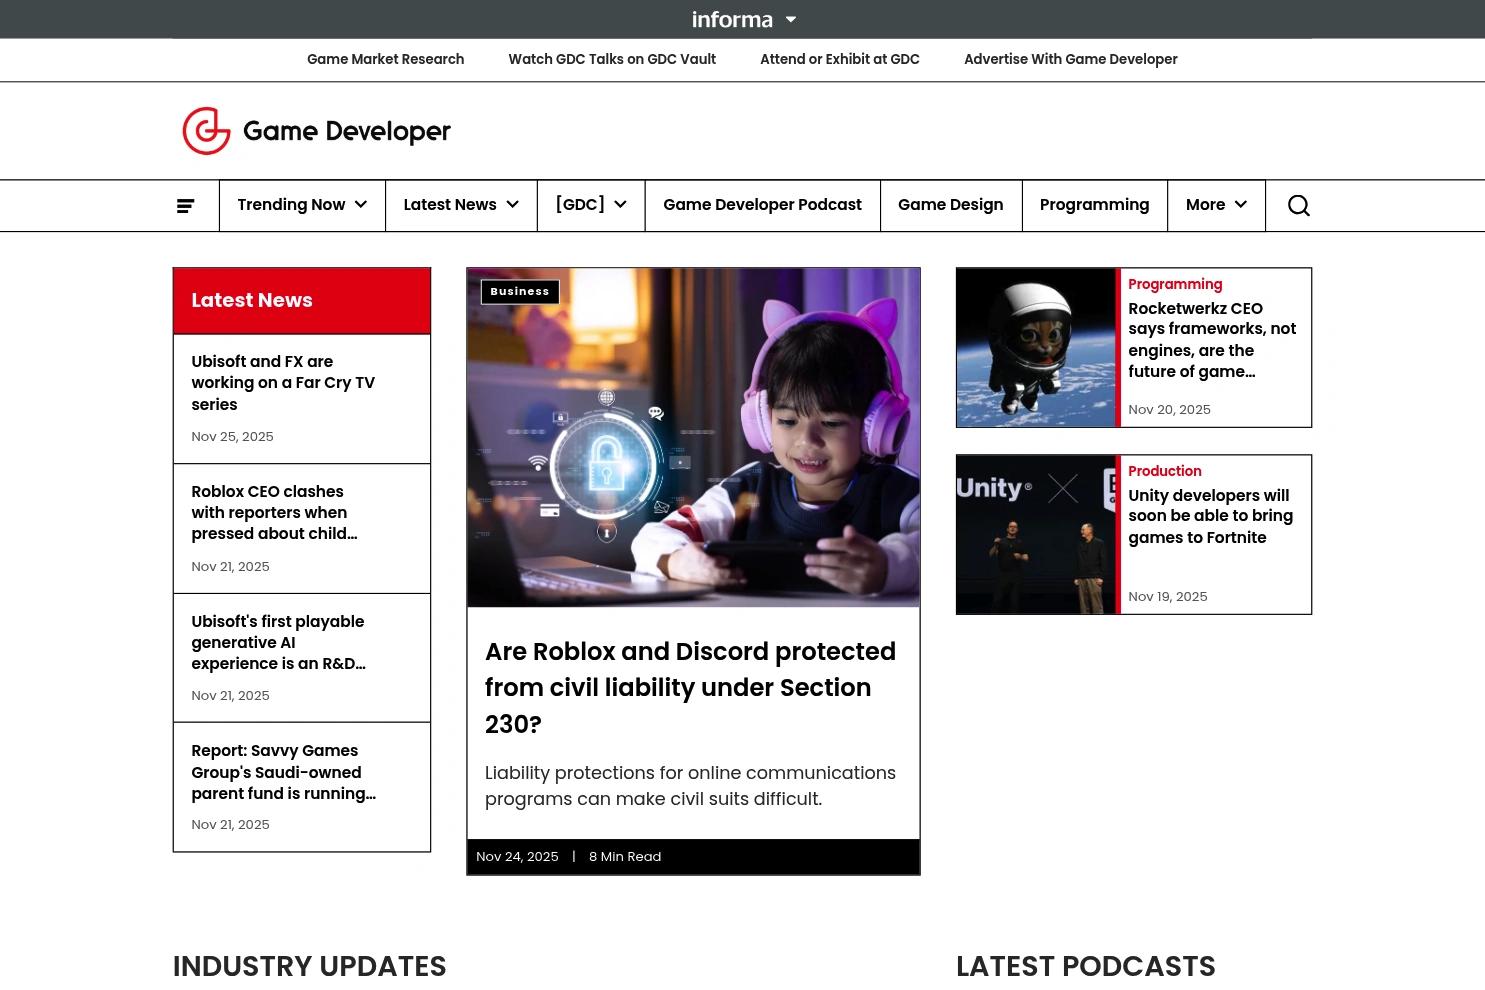The height and width of the screenshot is (990, 1485).
Task: Click the liability protections summary text
Action: pyautogui.click(x=690, y=786)
